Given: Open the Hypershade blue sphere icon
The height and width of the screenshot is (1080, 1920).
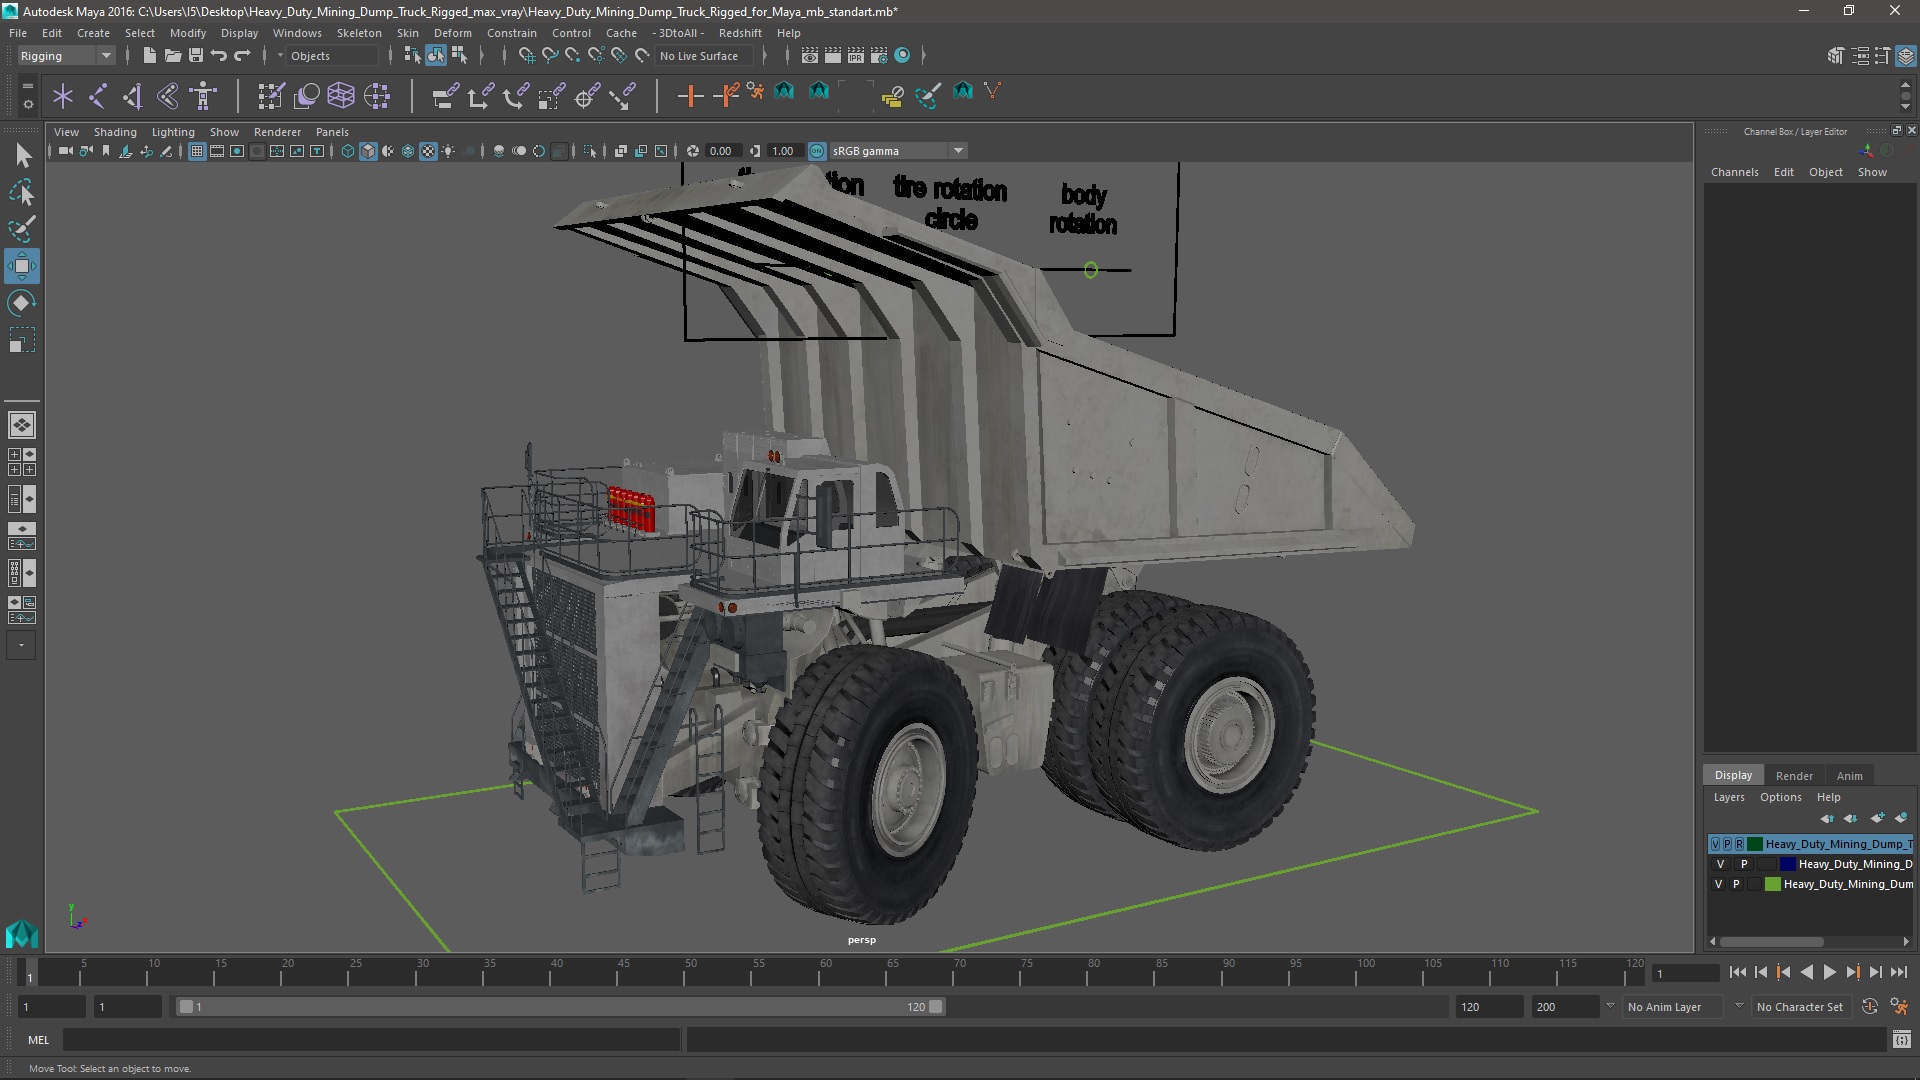Looking at the screenshot, I should click(902, 56).
